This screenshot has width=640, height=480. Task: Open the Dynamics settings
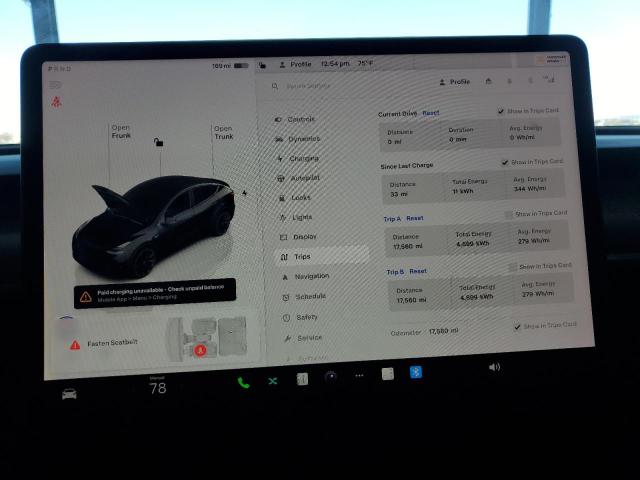click(x=298, y=139)
